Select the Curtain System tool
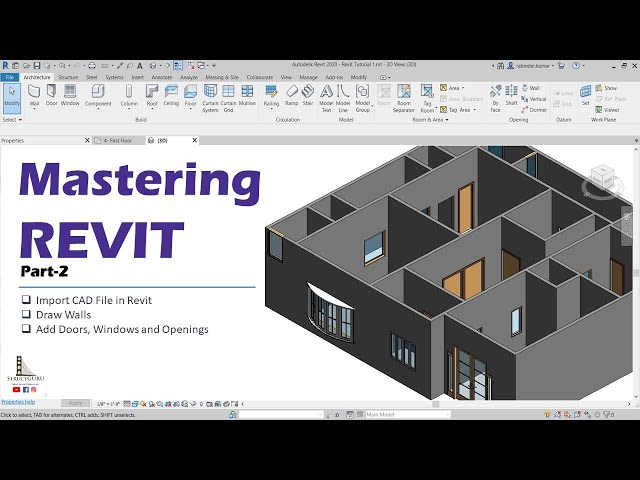The image size is (640, 480). [x=210, y=98]
